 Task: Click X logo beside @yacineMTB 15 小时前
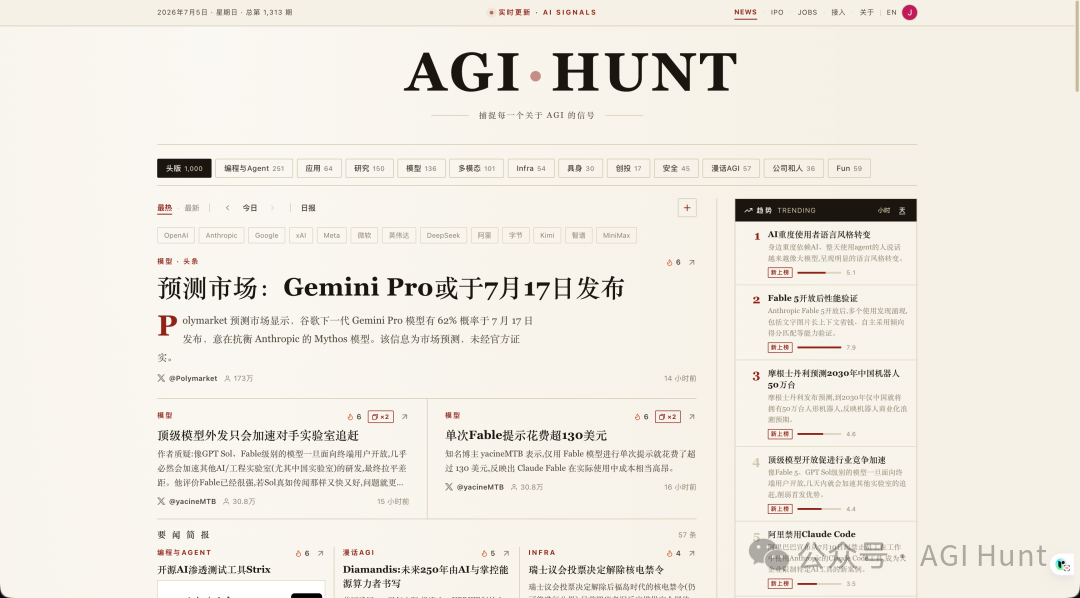click(161, 502)
